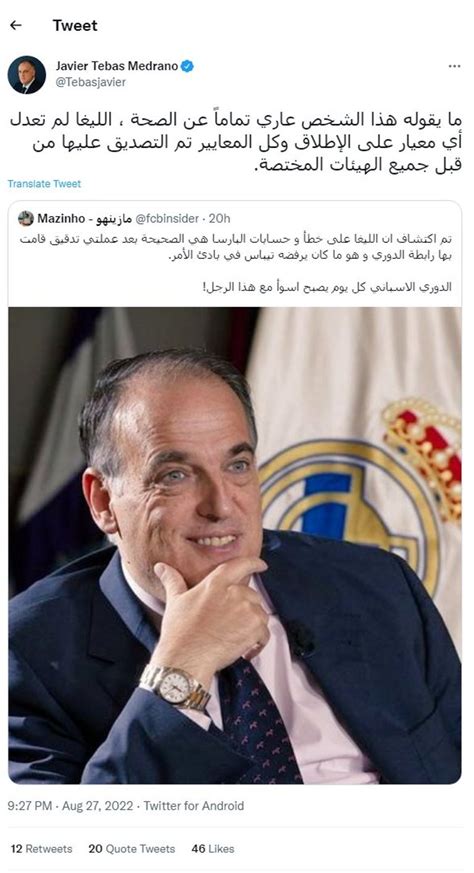Click the 20h timestamp of quoted tweet
The height and width of the screenshot is (873, 474).
(220, 218)
